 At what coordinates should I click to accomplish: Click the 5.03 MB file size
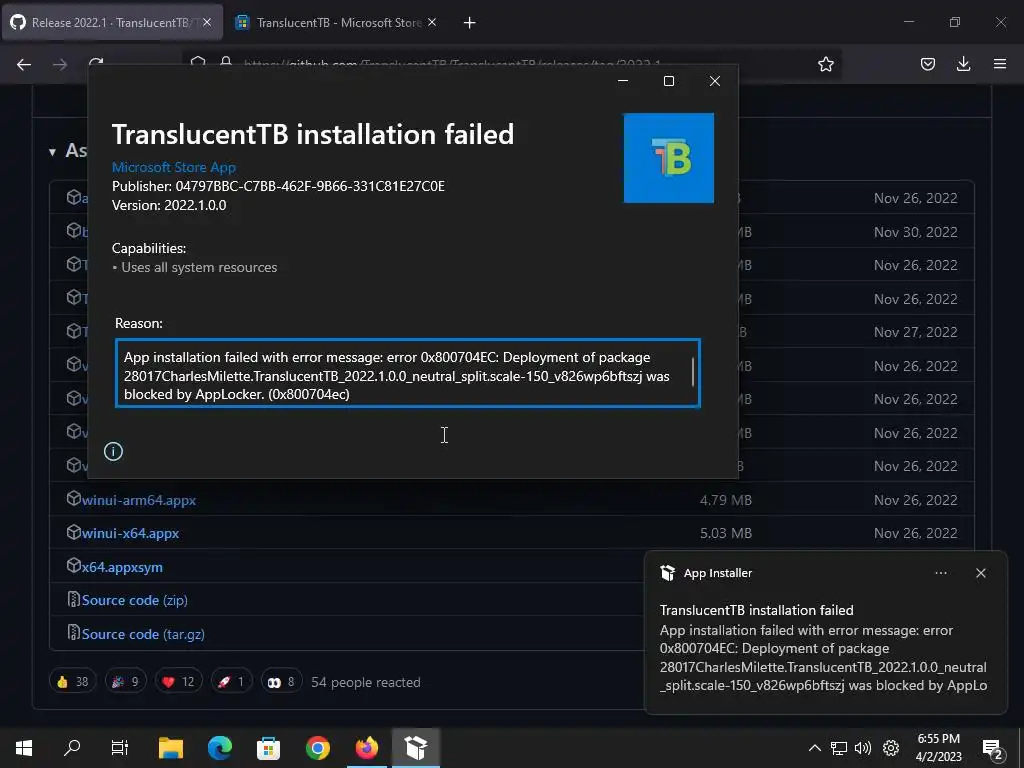tap(726, 534)
